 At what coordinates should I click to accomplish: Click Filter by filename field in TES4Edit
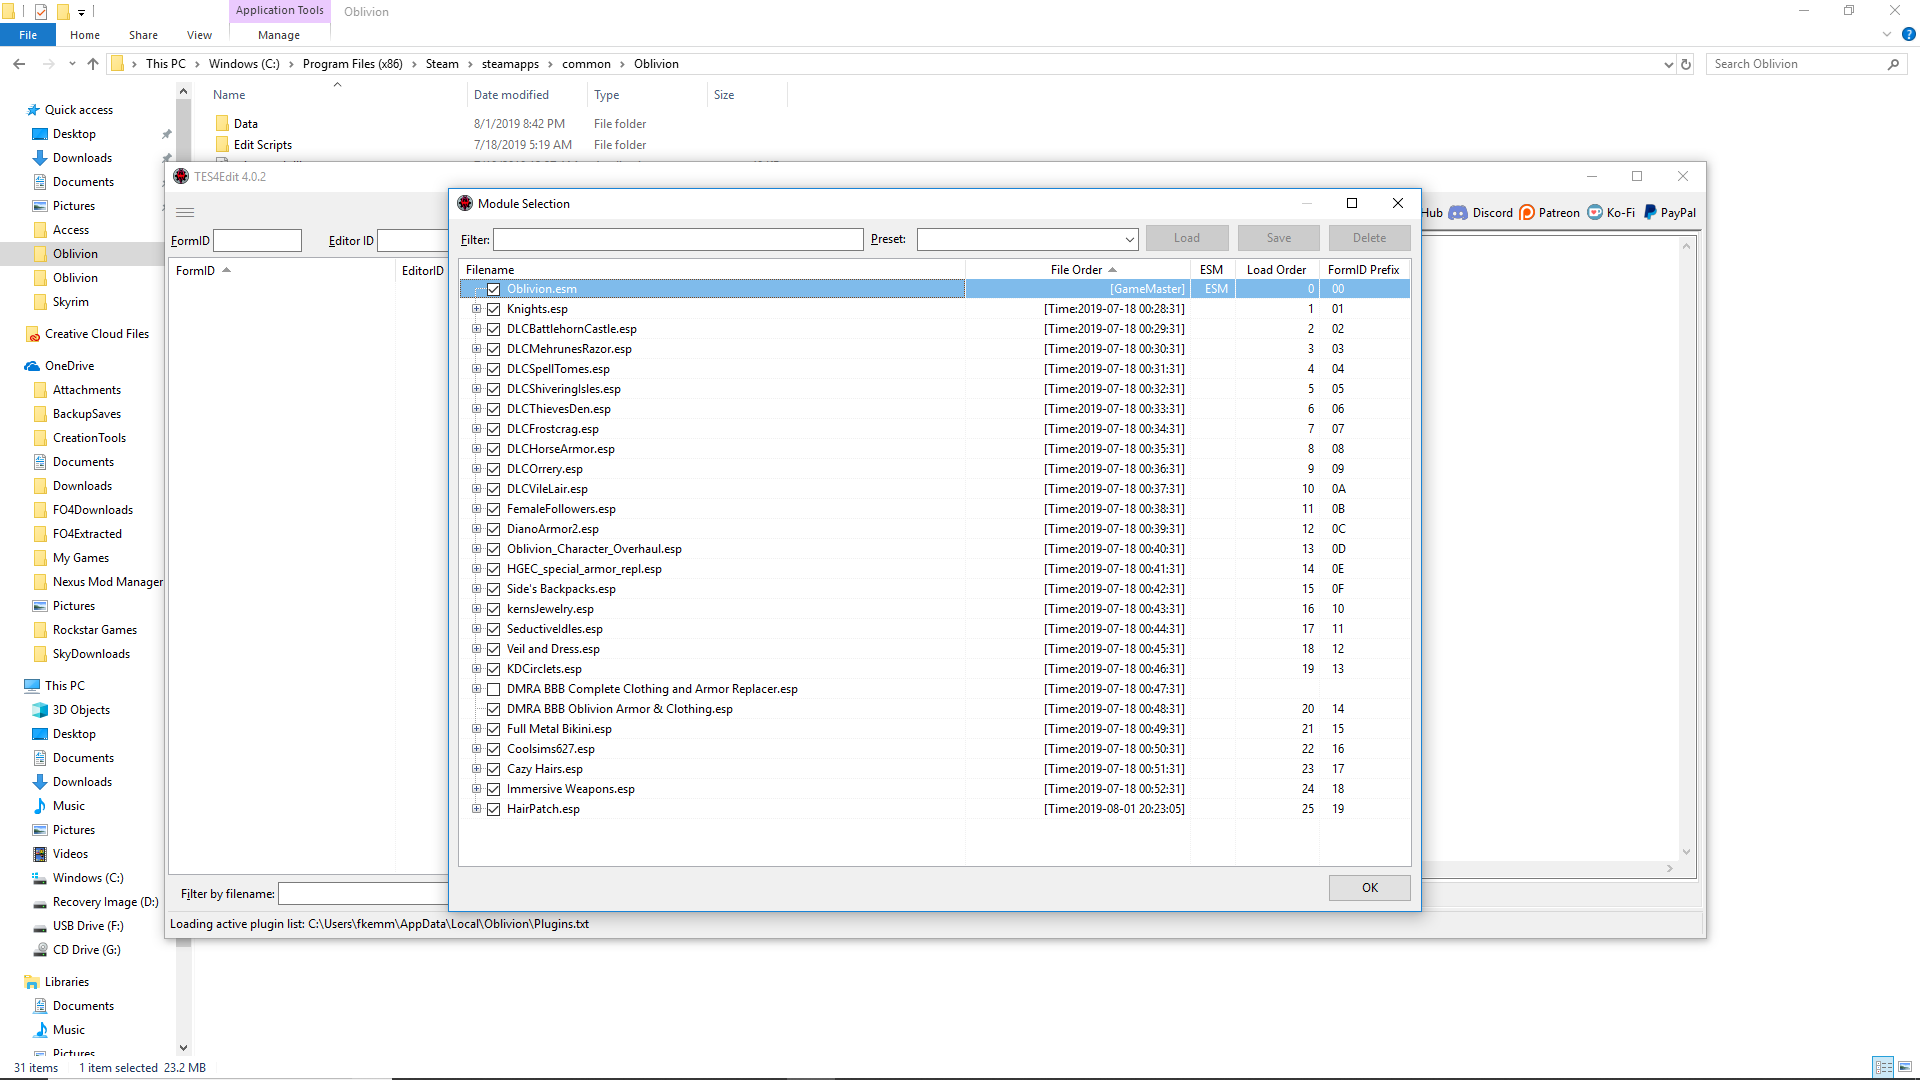pos(363,894)
